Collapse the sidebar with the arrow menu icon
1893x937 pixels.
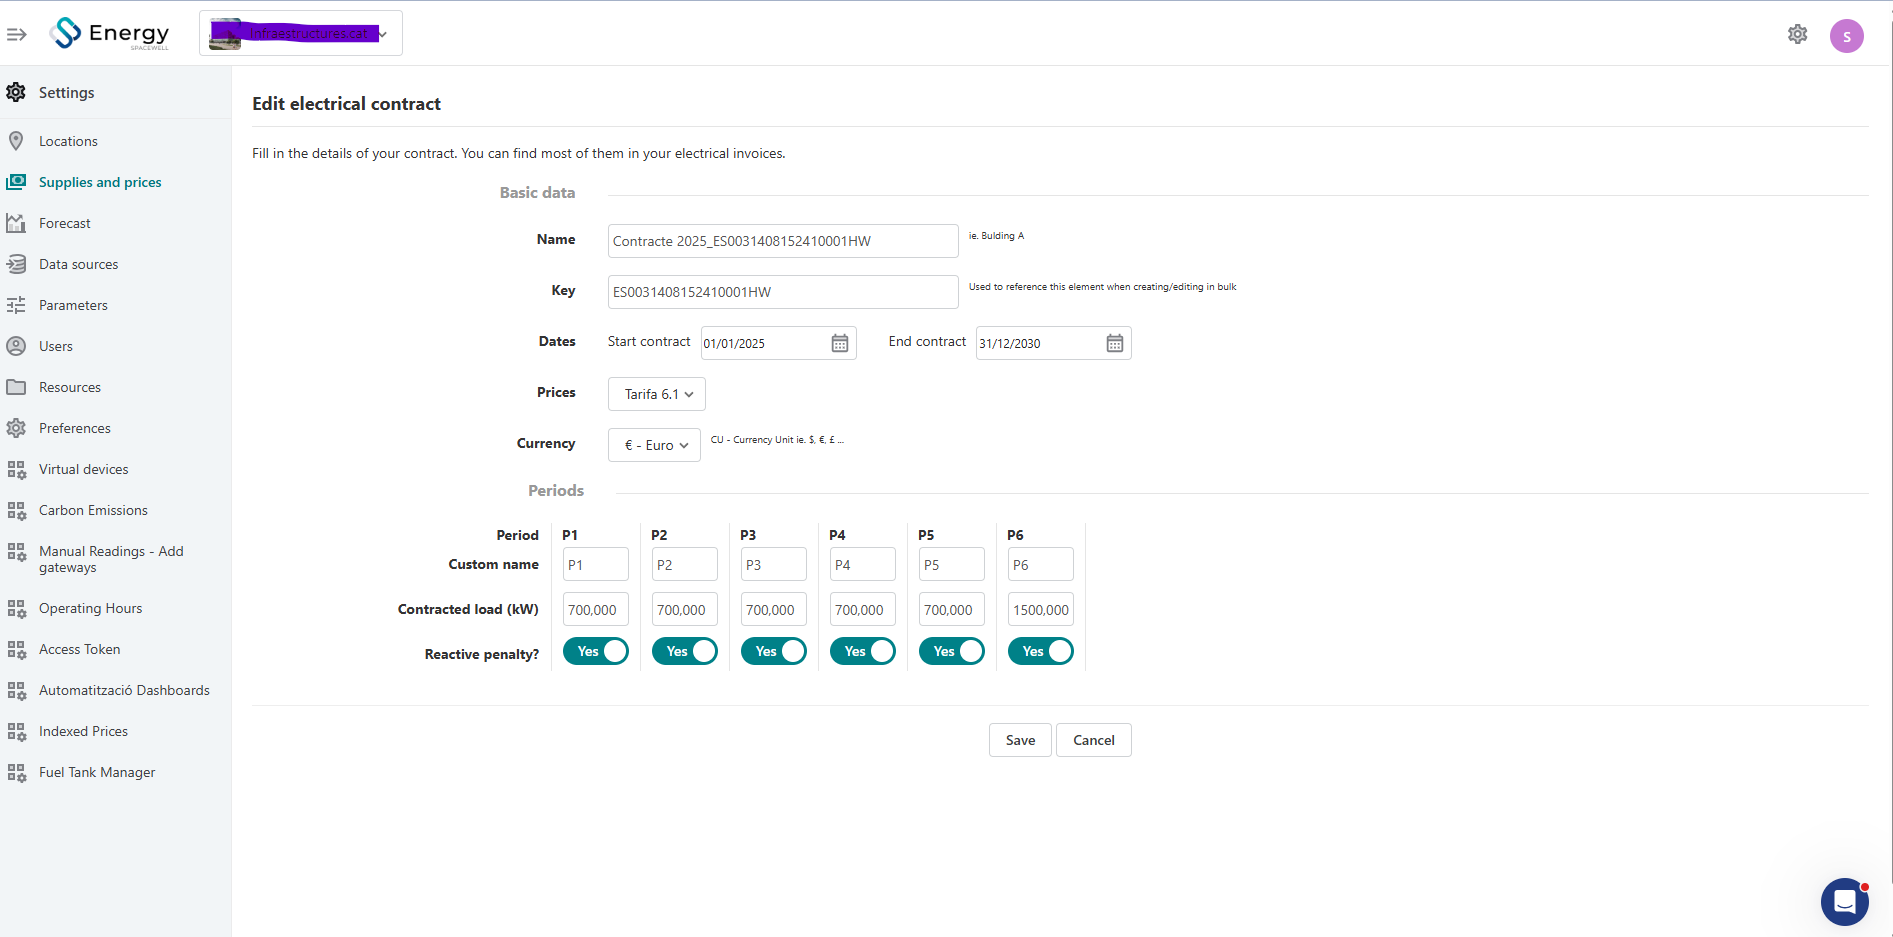point(16,35)
